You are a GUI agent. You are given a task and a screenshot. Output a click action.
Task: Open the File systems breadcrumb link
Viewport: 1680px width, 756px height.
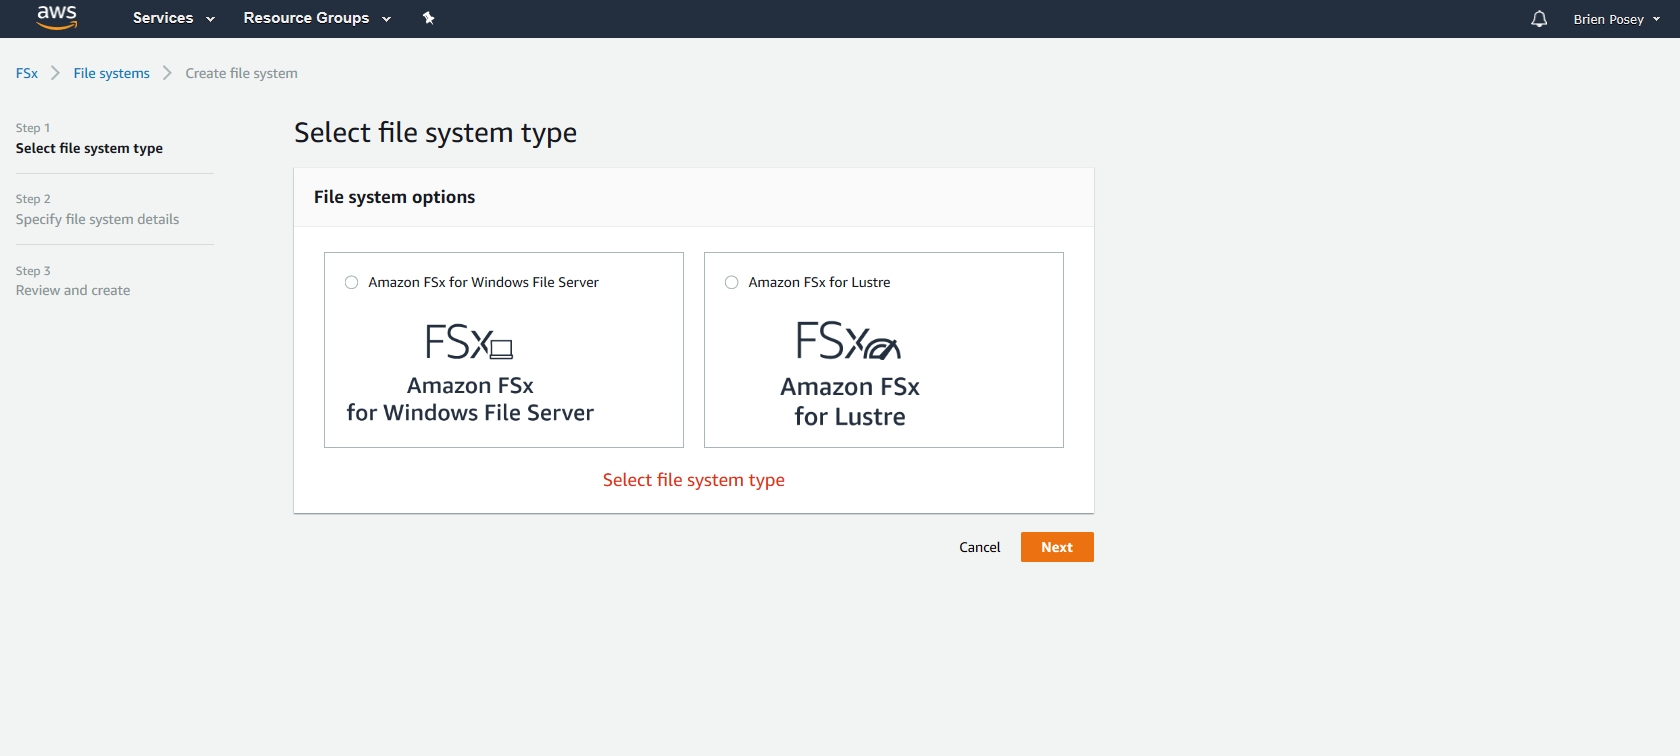tap(111, 73)
